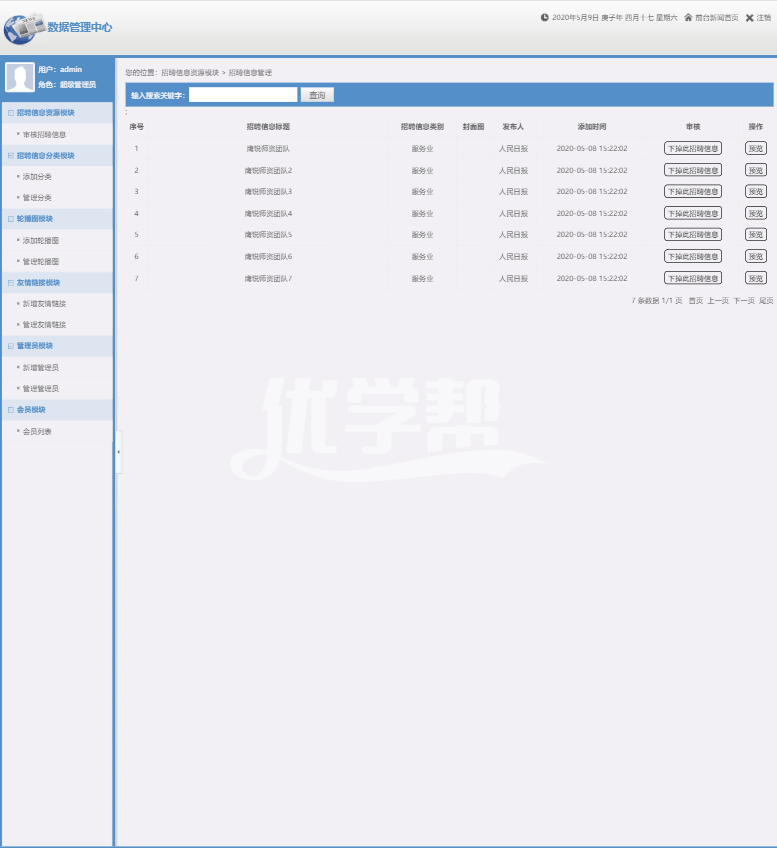
Task: Toggle the 管理员模块 section
Action: tap(35, 346)
